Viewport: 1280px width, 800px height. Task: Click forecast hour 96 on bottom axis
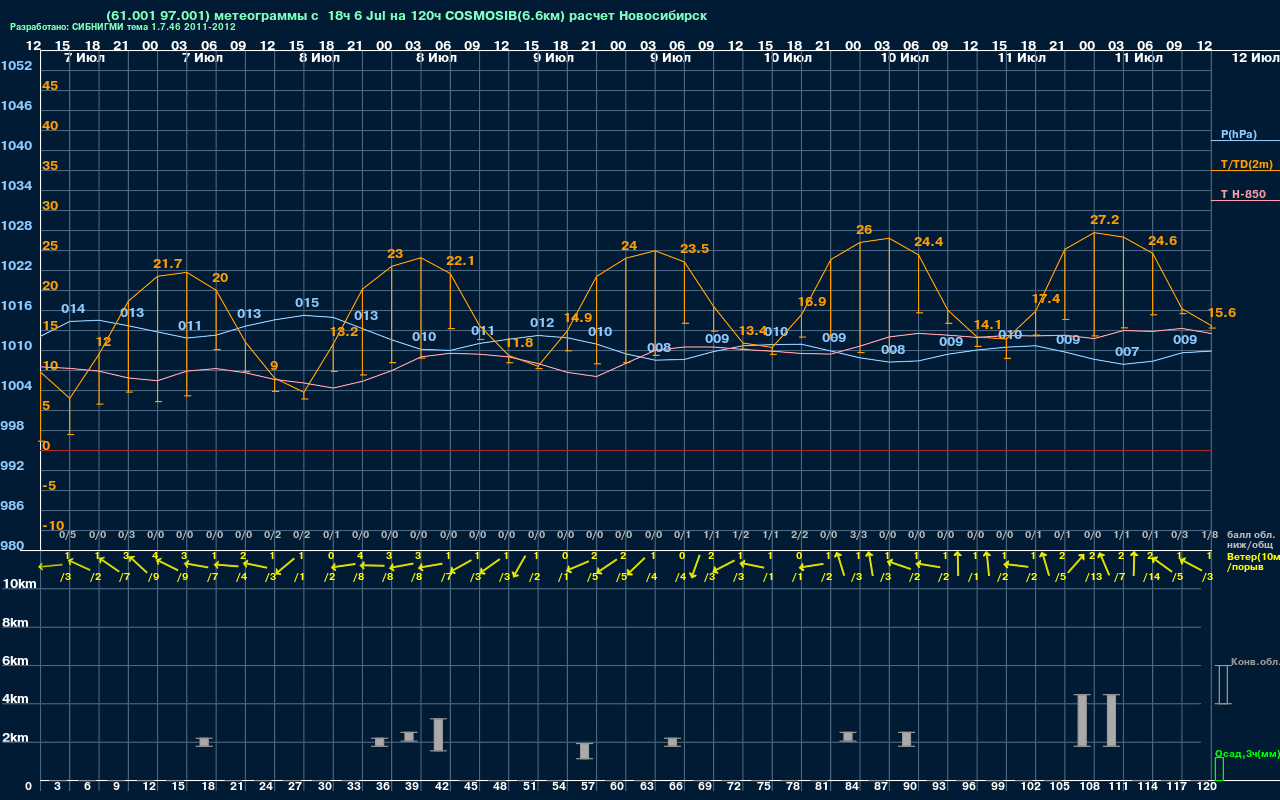968,787
